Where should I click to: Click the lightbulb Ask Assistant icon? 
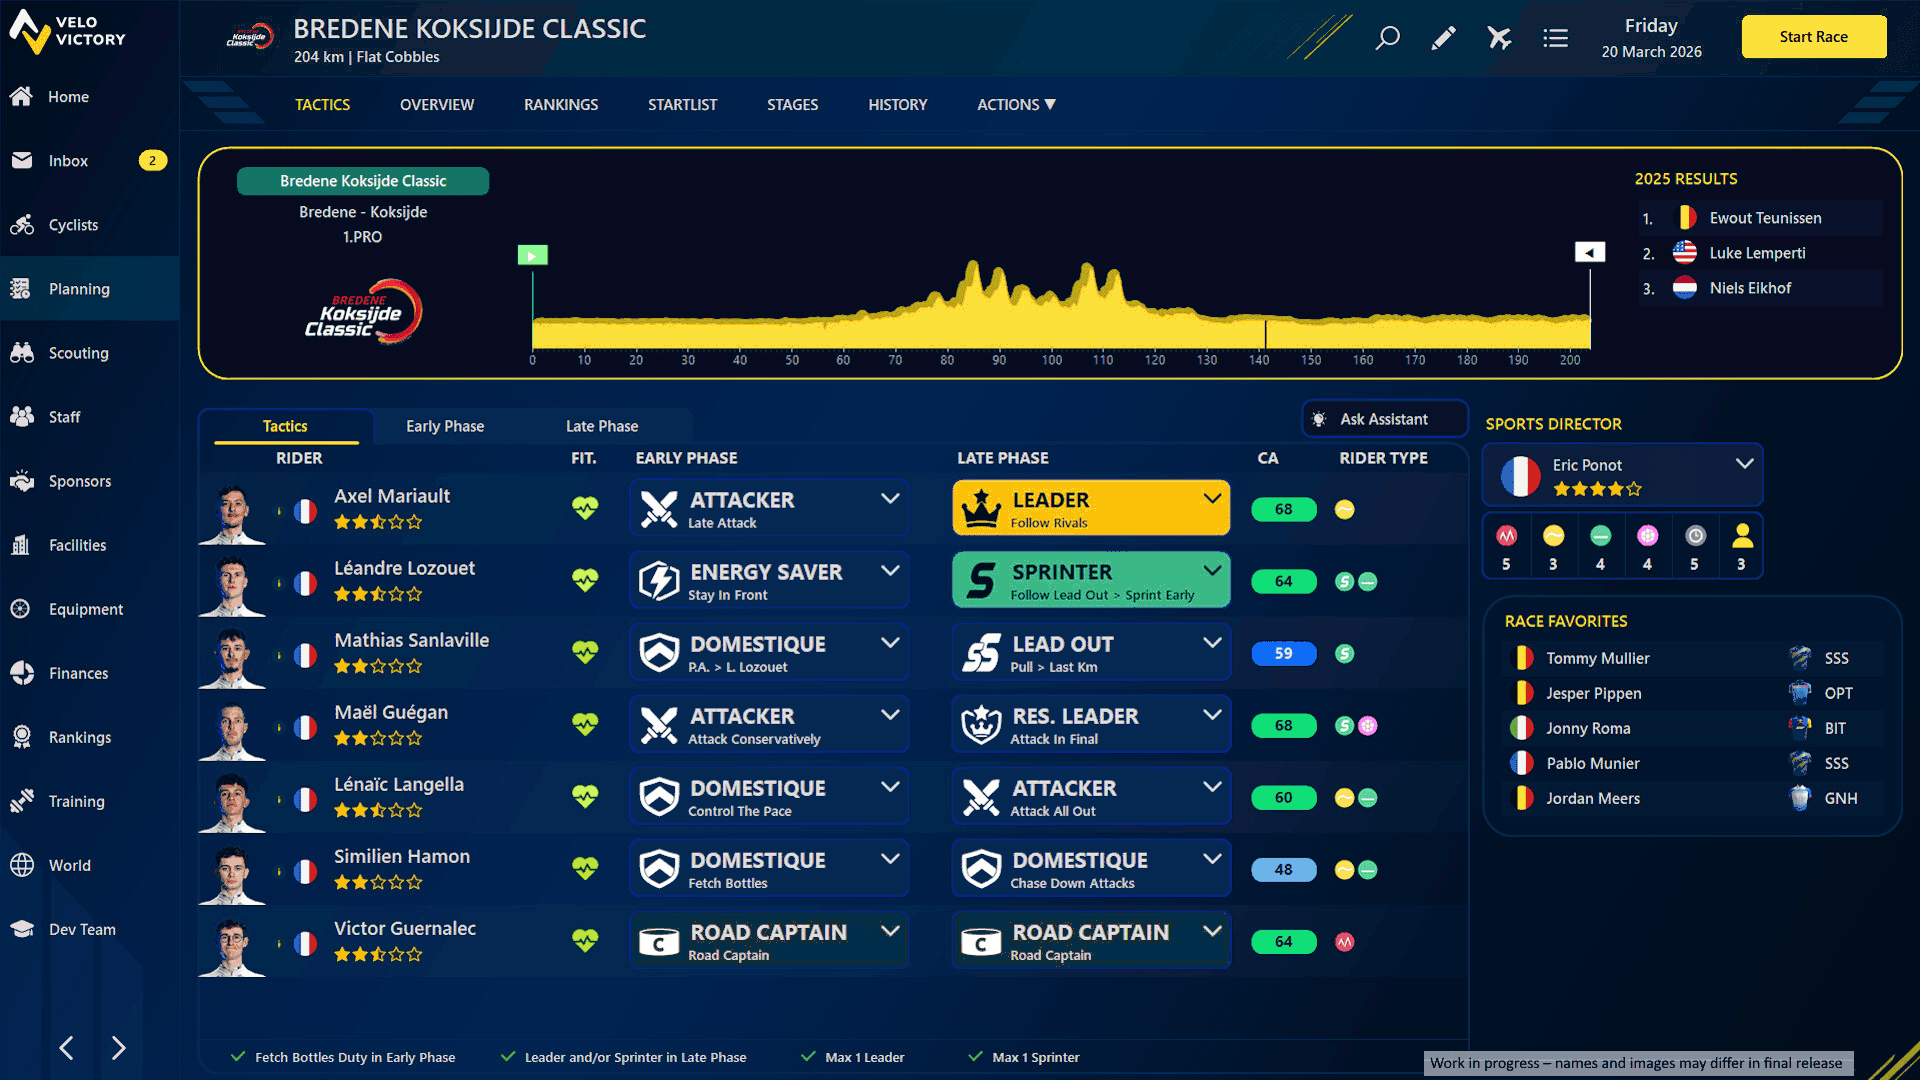1319,419
